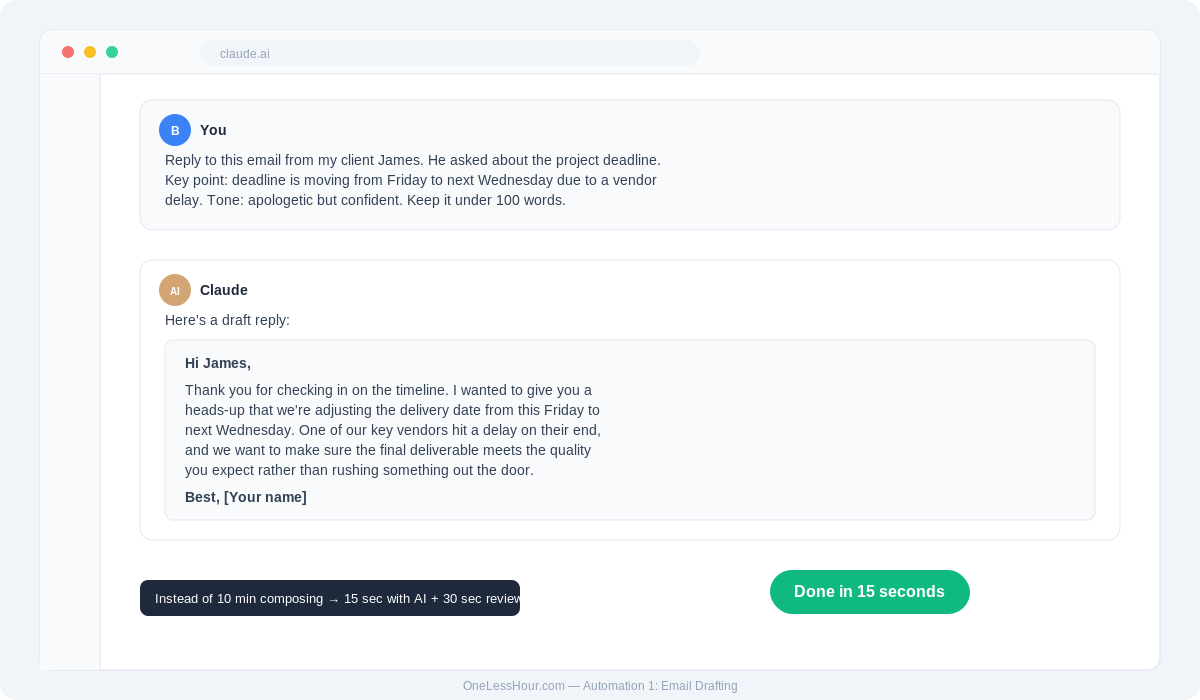
Task: Click line 'Reply to this email from my client James'
Action: point(413,160)
